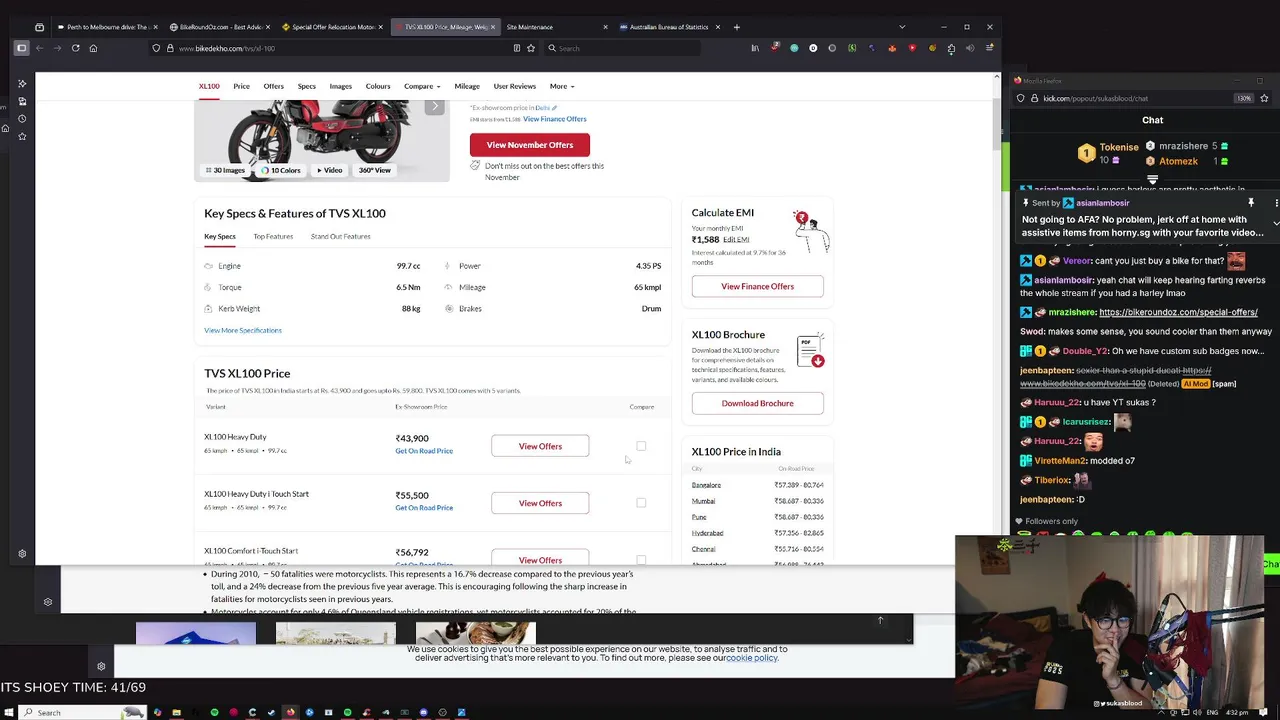Check compare box for Heavy Duty i-Touch Start
This screenshot has height=720, width=1280.
click(x=641, y=503)
